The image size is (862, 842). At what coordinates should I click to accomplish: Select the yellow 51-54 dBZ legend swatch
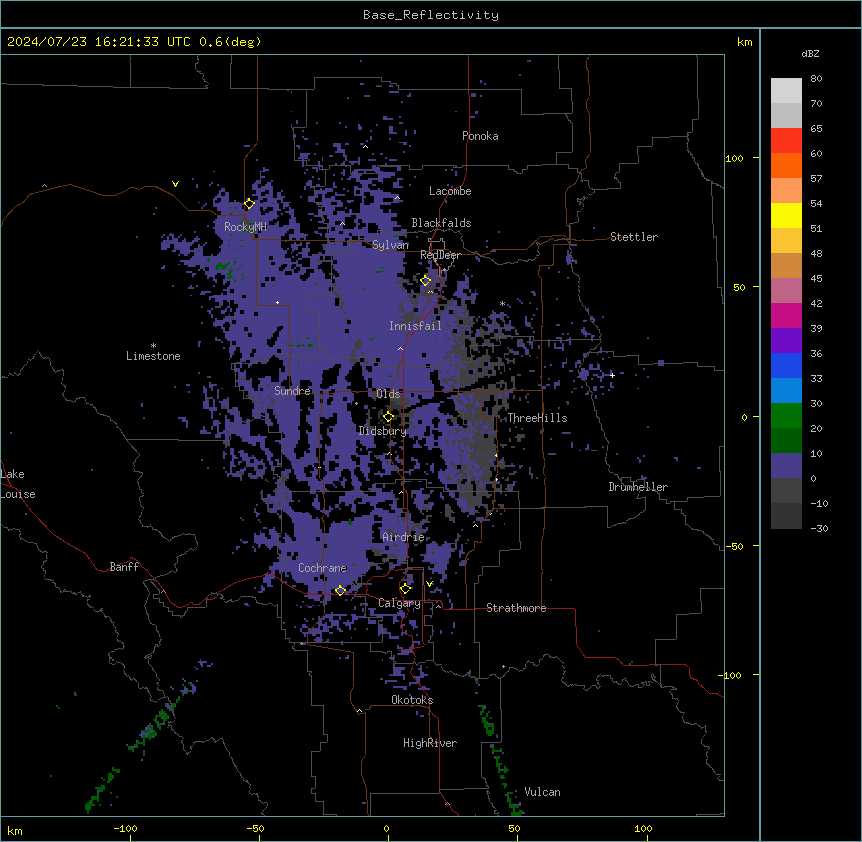(786, 215)
